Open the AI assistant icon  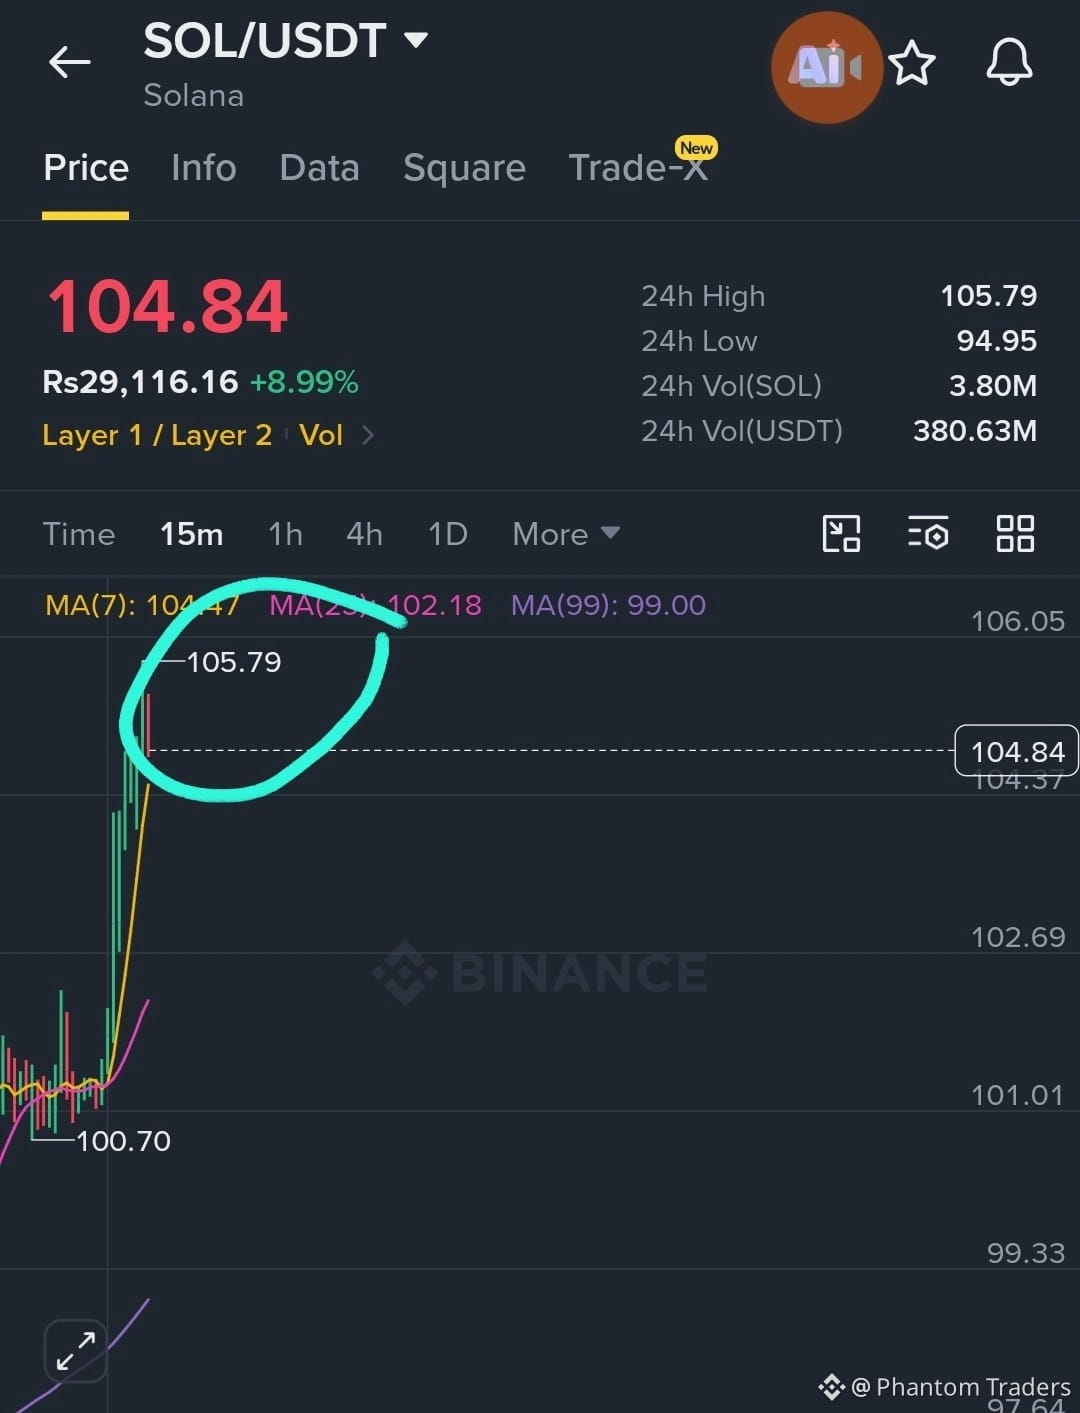click(826, 67)
